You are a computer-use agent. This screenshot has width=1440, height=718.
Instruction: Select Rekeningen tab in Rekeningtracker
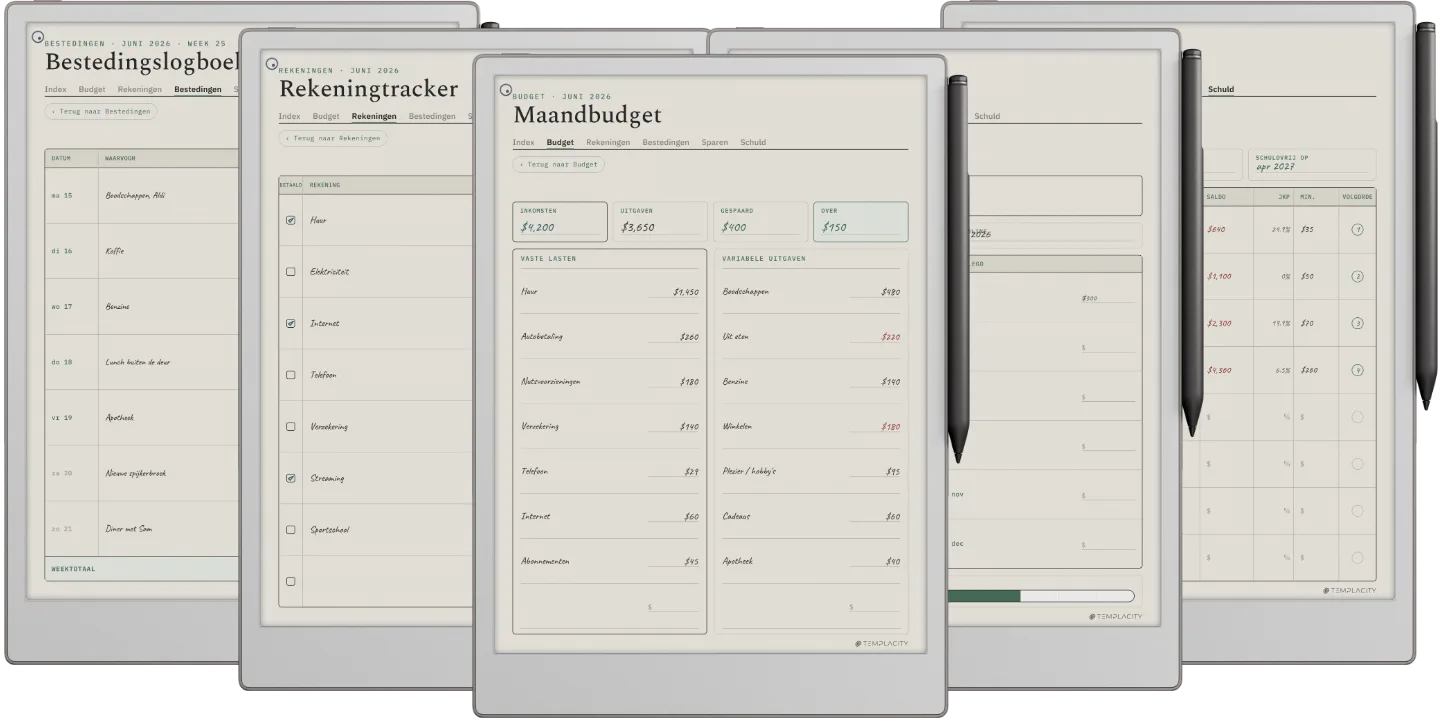[374, 116]
